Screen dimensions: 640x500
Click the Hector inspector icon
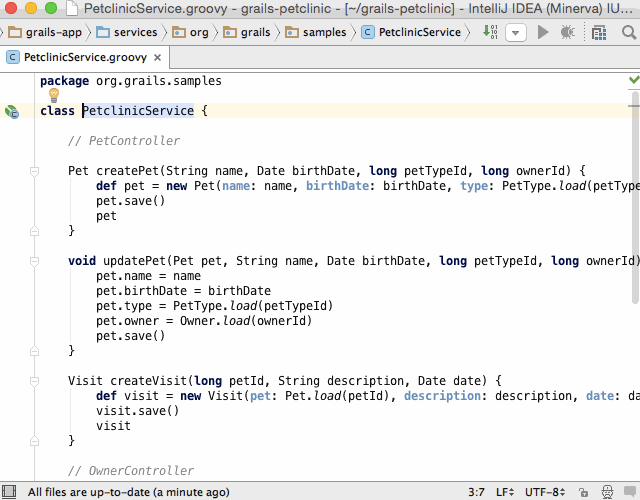point(607,492)
